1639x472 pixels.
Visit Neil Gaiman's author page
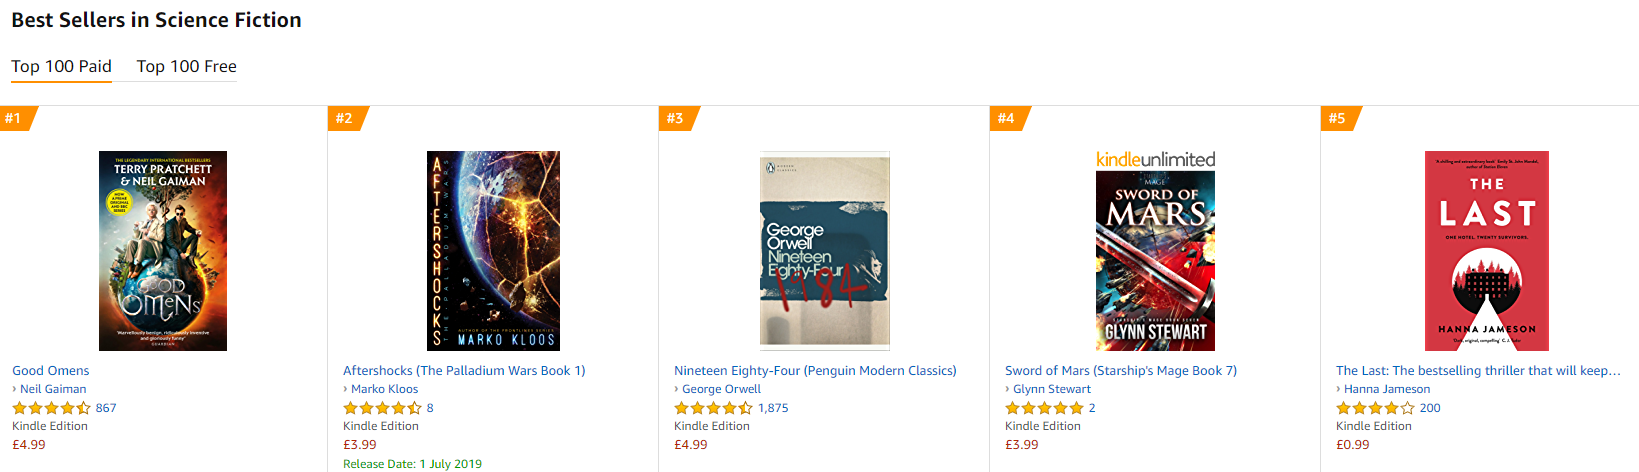tap(53, 389)
